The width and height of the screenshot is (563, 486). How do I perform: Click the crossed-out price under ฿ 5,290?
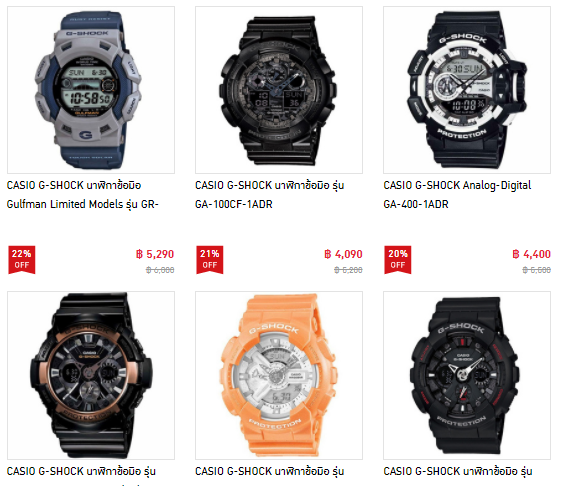[160, 270]
